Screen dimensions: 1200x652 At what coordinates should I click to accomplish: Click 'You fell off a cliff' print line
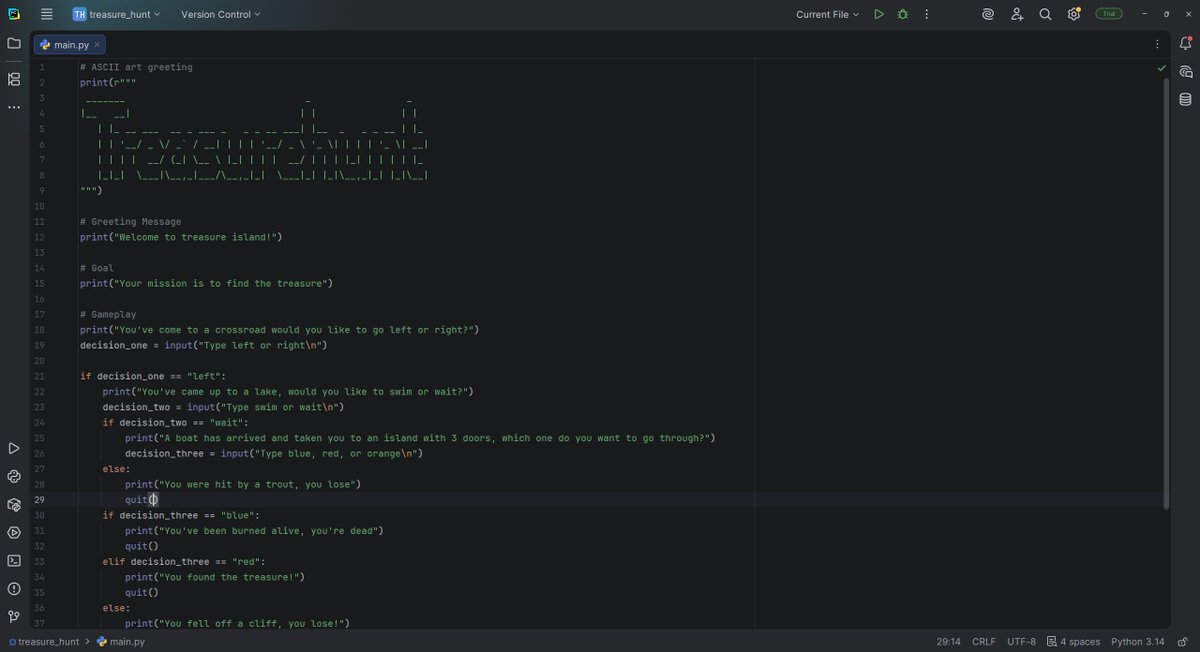237,623
